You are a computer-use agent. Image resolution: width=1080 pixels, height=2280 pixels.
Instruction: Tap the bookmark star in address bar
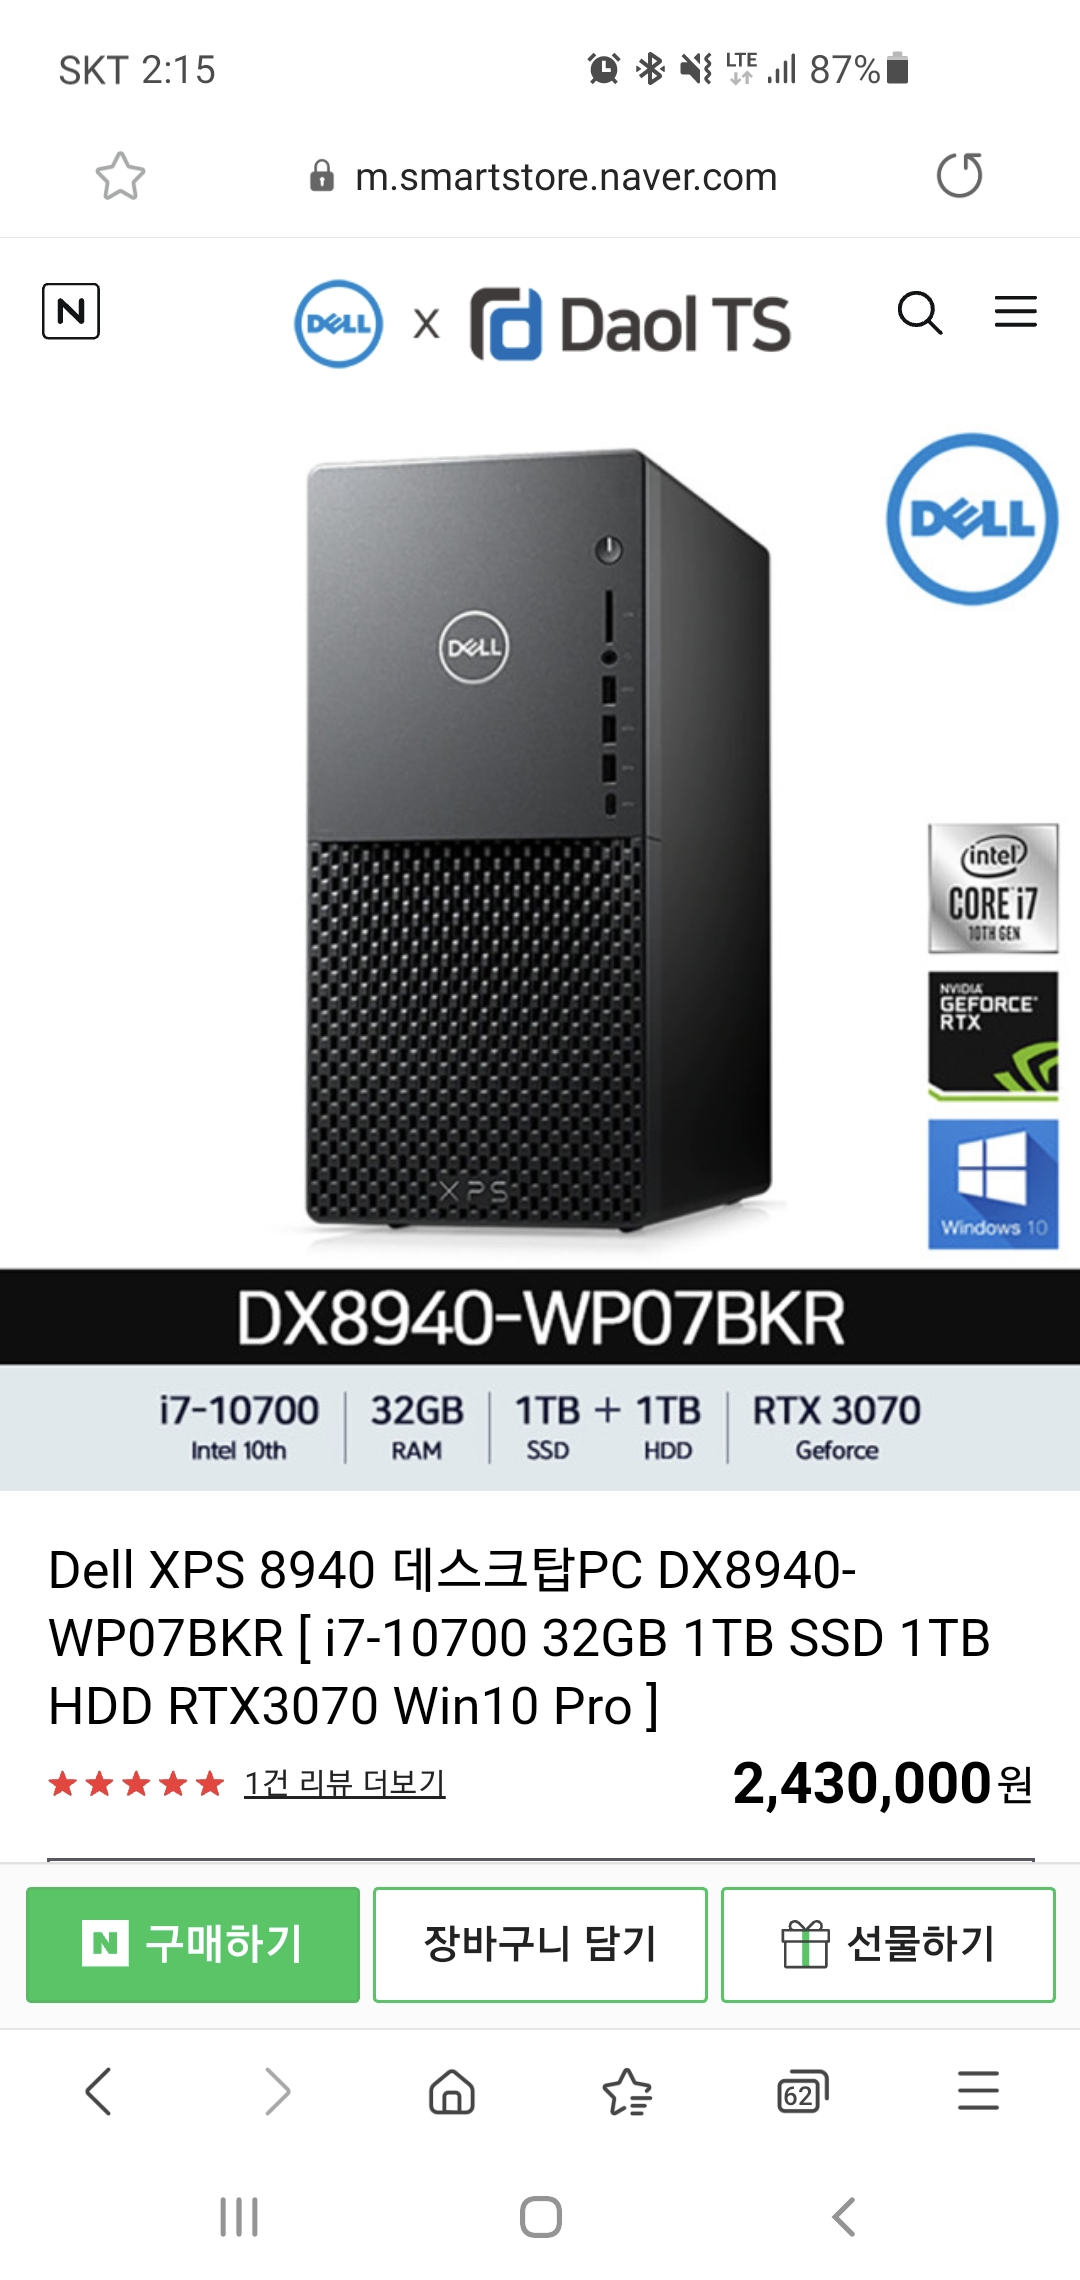click(x=120, y=176)
